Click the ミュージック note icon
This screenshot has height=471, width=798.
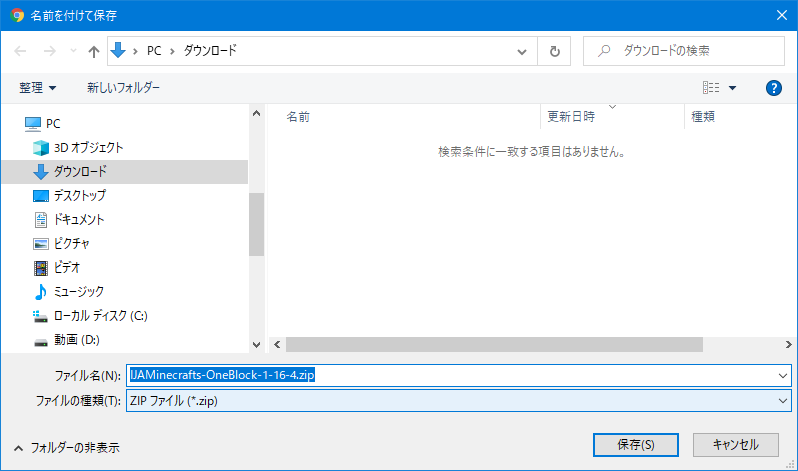(40, 292)
